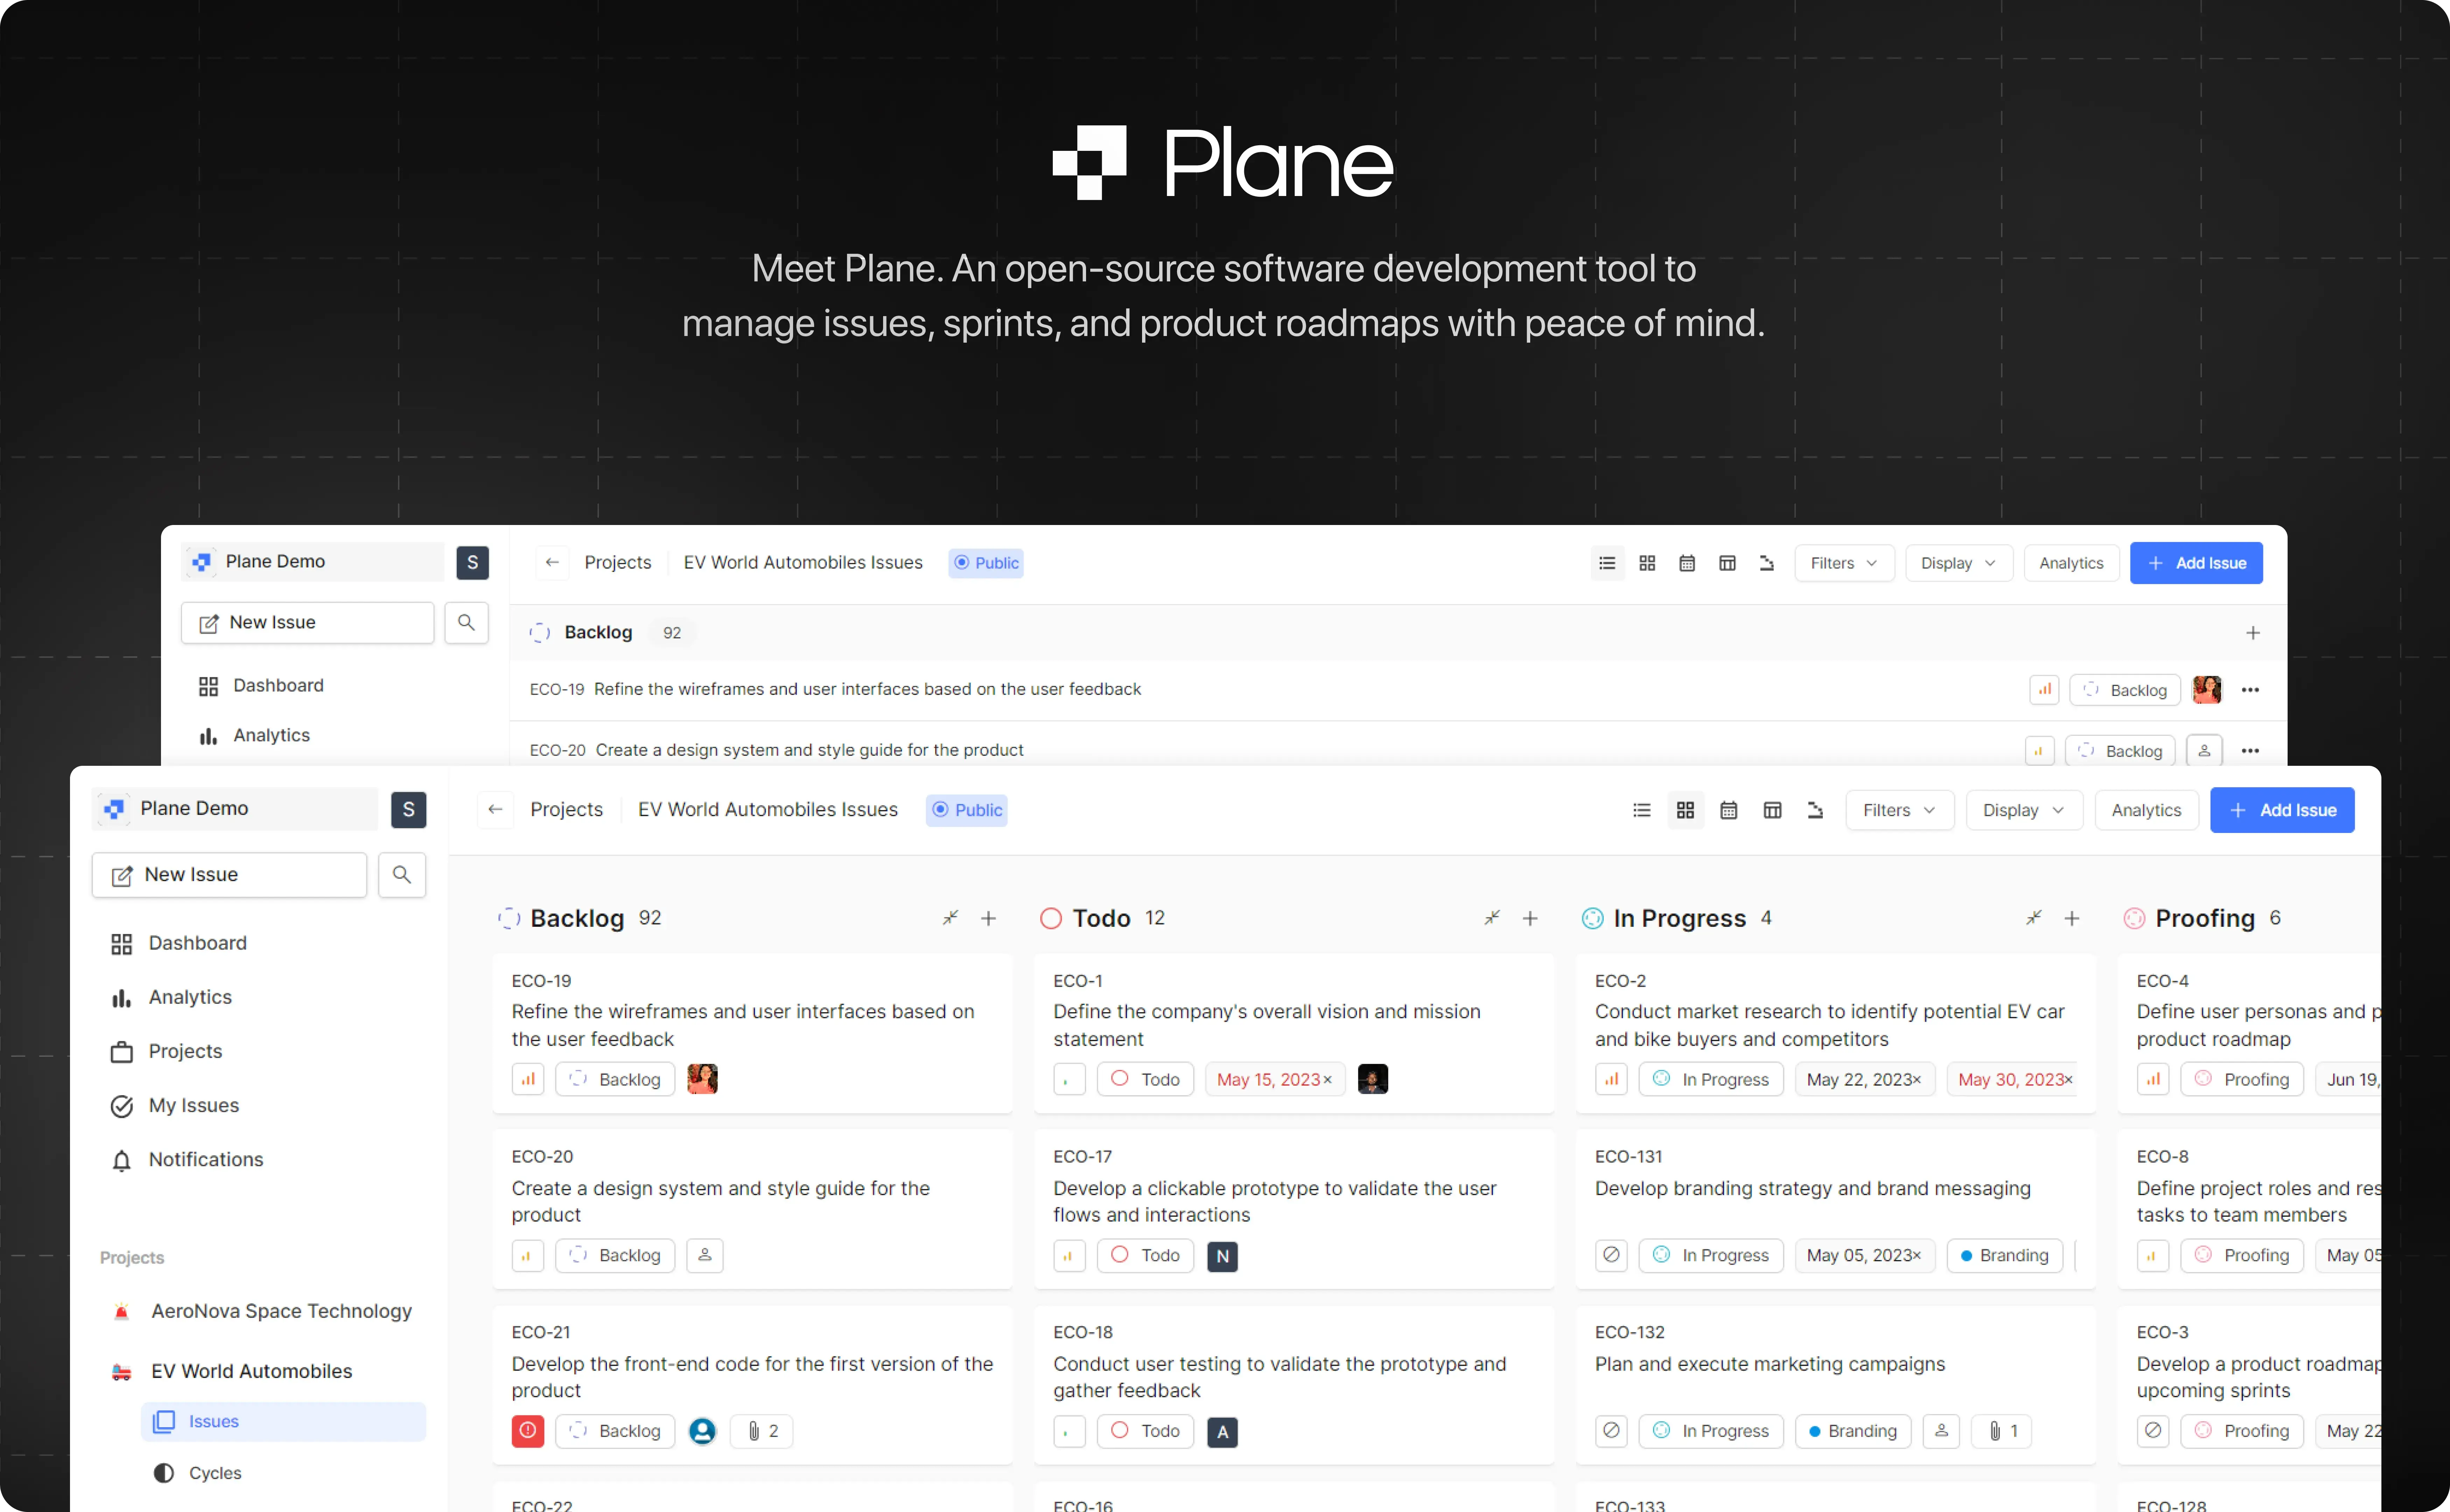This screenshot has height=1512, width=2450.
Task: Collapse the In Progress column
Action: [x=2034, y=918]
